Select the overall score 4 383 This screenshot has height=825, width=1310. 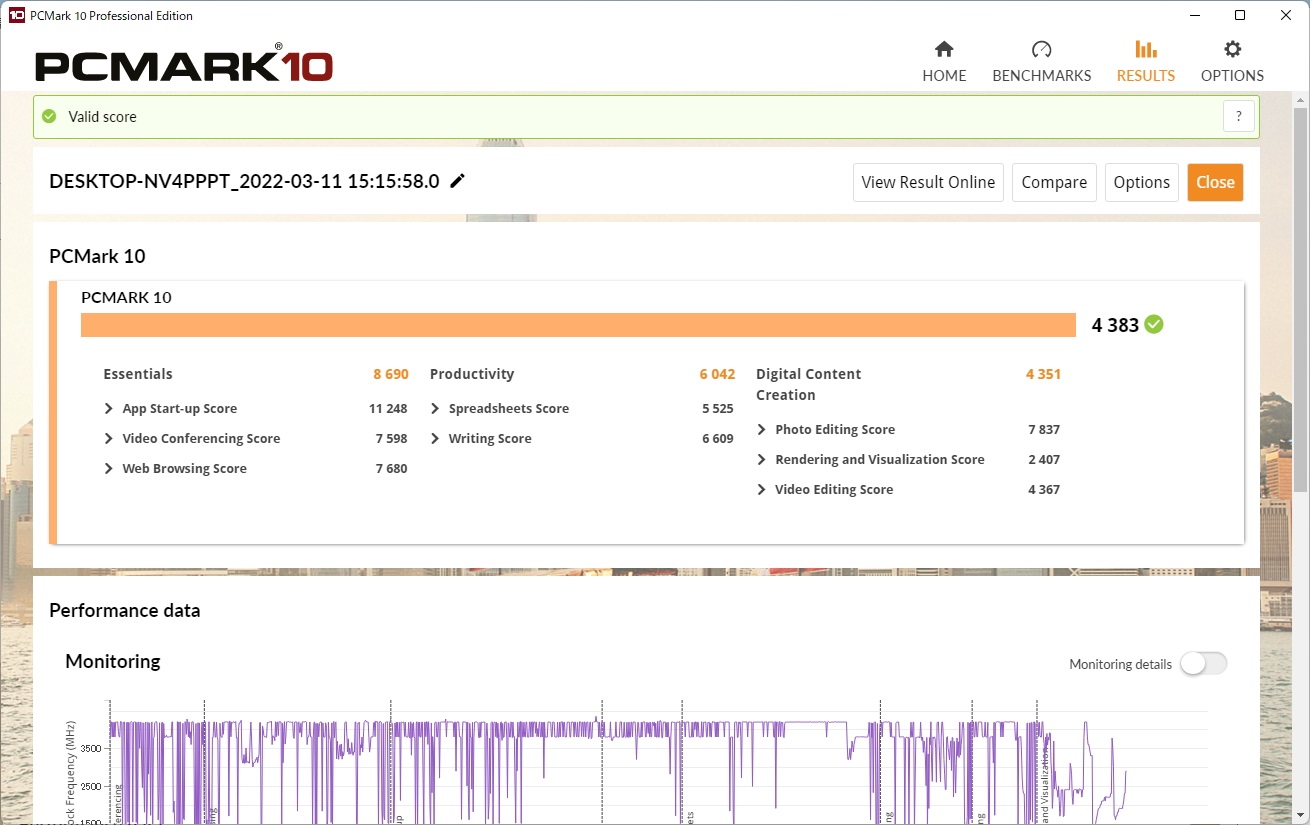(1115, 325)
